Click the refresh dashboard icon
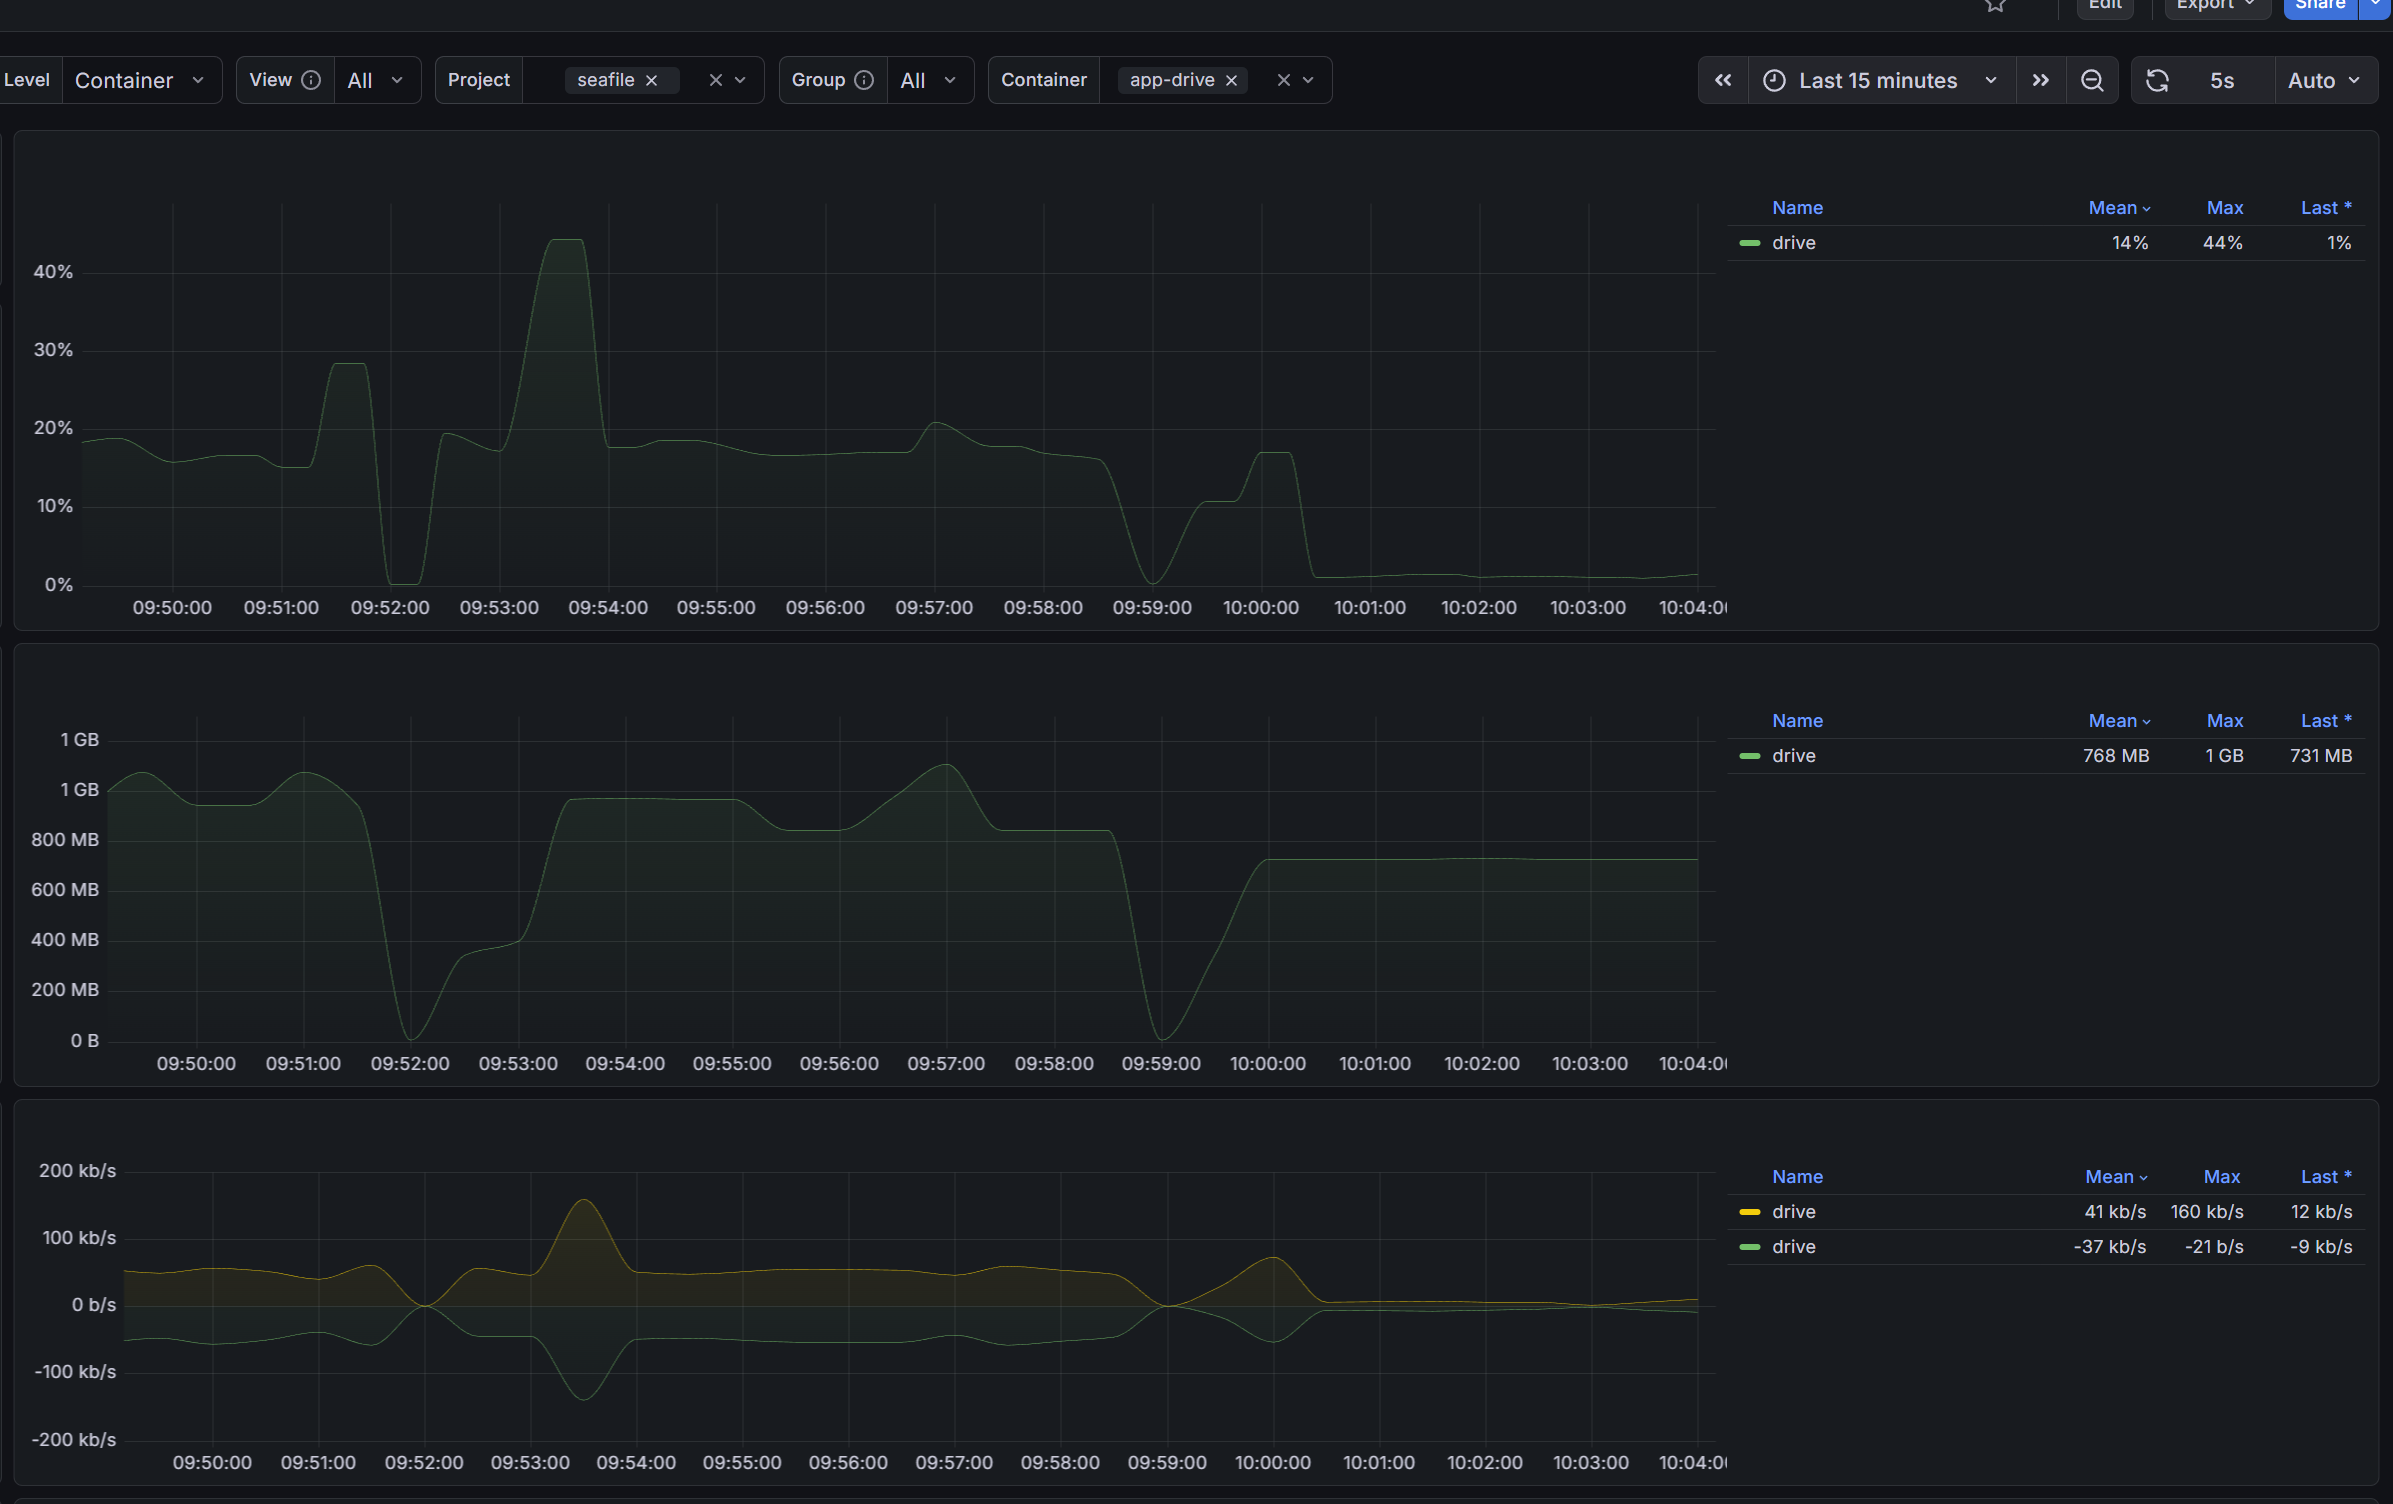The width and height of the screenshot is (2393, 1504). point(2157,80)
